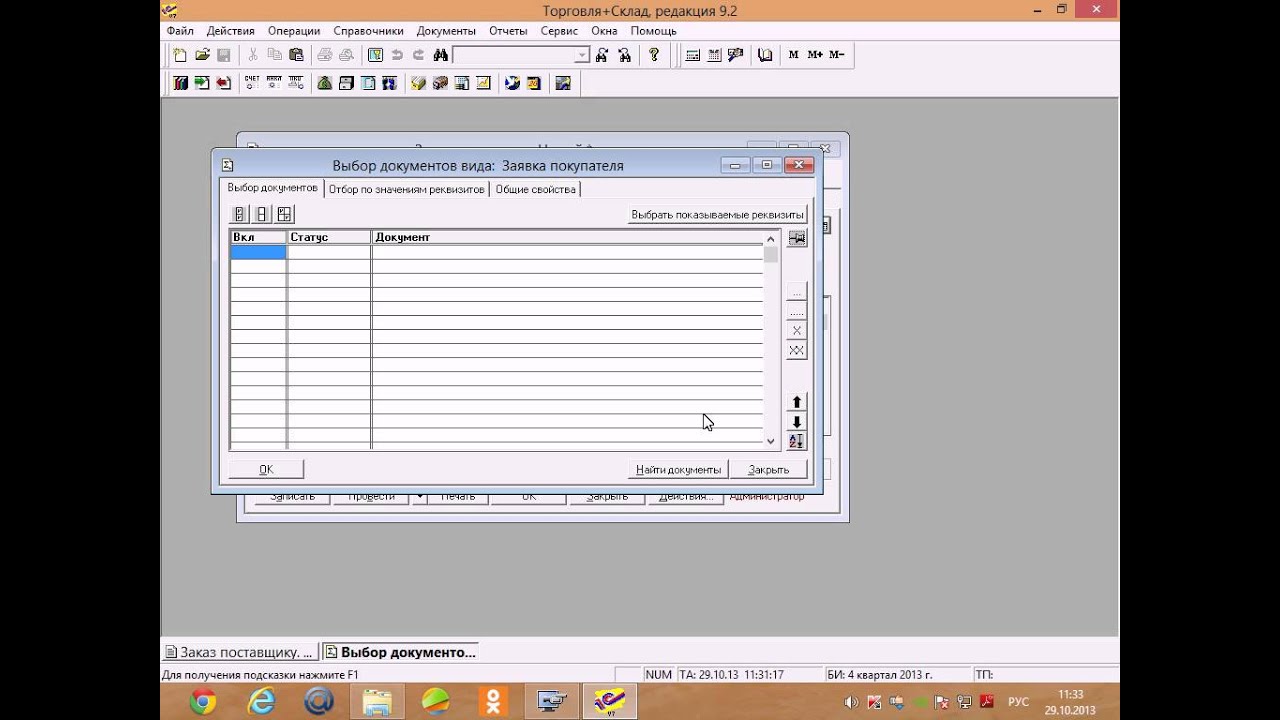Screen dimensions: 1280x720
Task: Click the Paste clipboard toolbar icon
Action: [296, 55]
